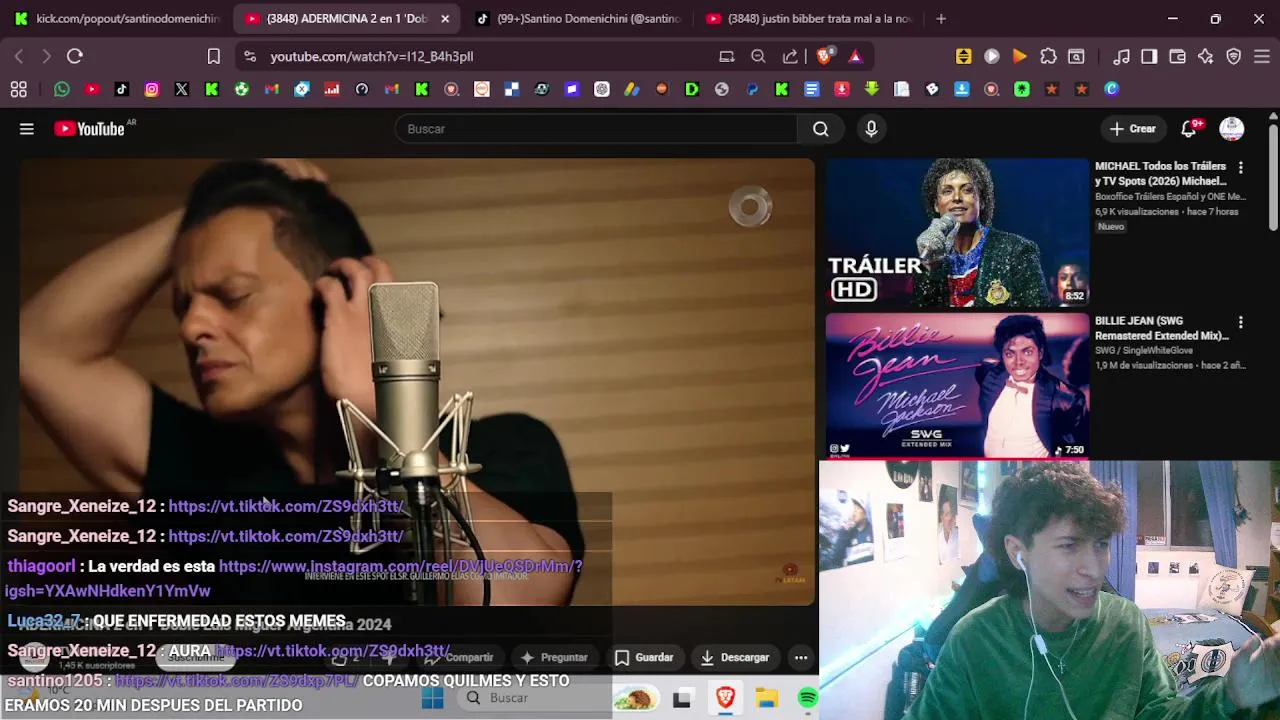Open the apps grid icon in bookmarks bar
1280x720 pixels.
18,89
